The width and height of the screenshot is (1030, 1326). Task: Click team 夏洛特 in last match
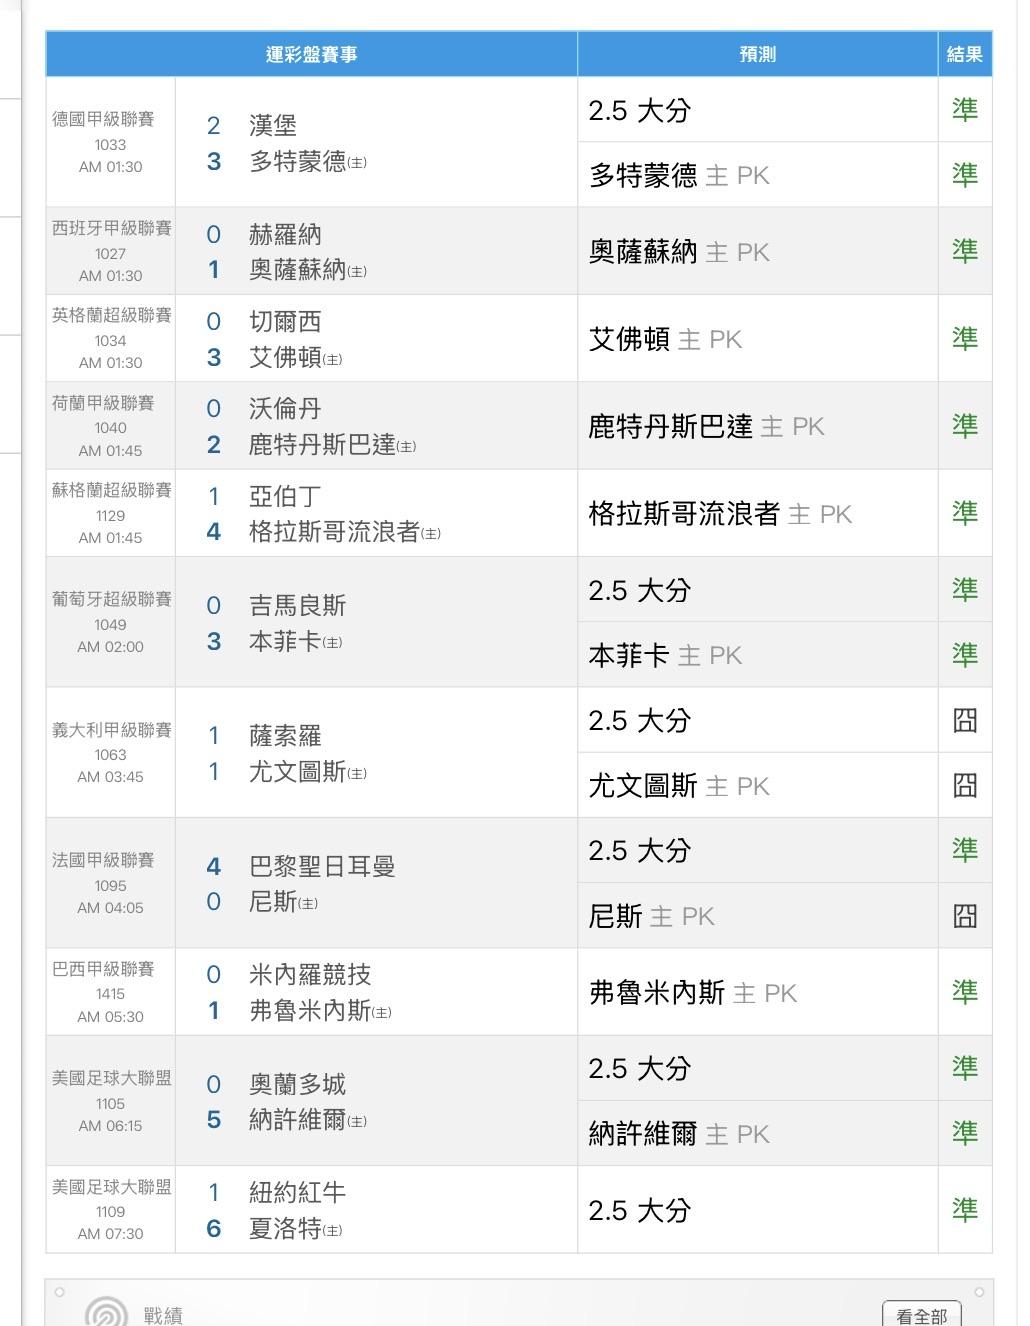286,1228
